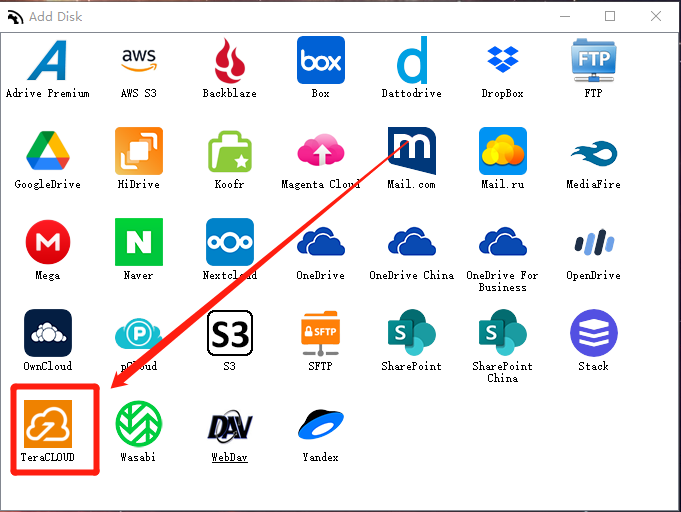Choose the pCloud icon
The height and width of the screenshot is (512, 681).
click(x=139, y=334)
